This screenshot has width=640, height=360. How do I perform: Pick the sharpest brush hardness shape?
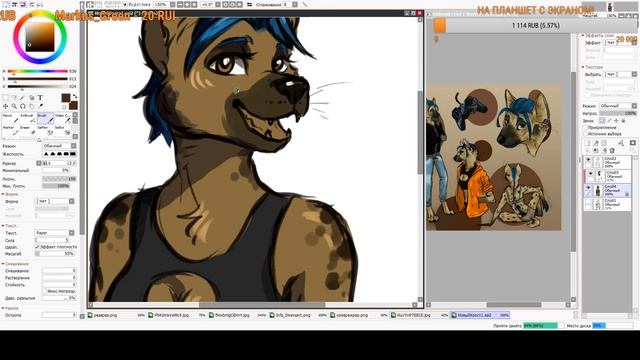73,154
